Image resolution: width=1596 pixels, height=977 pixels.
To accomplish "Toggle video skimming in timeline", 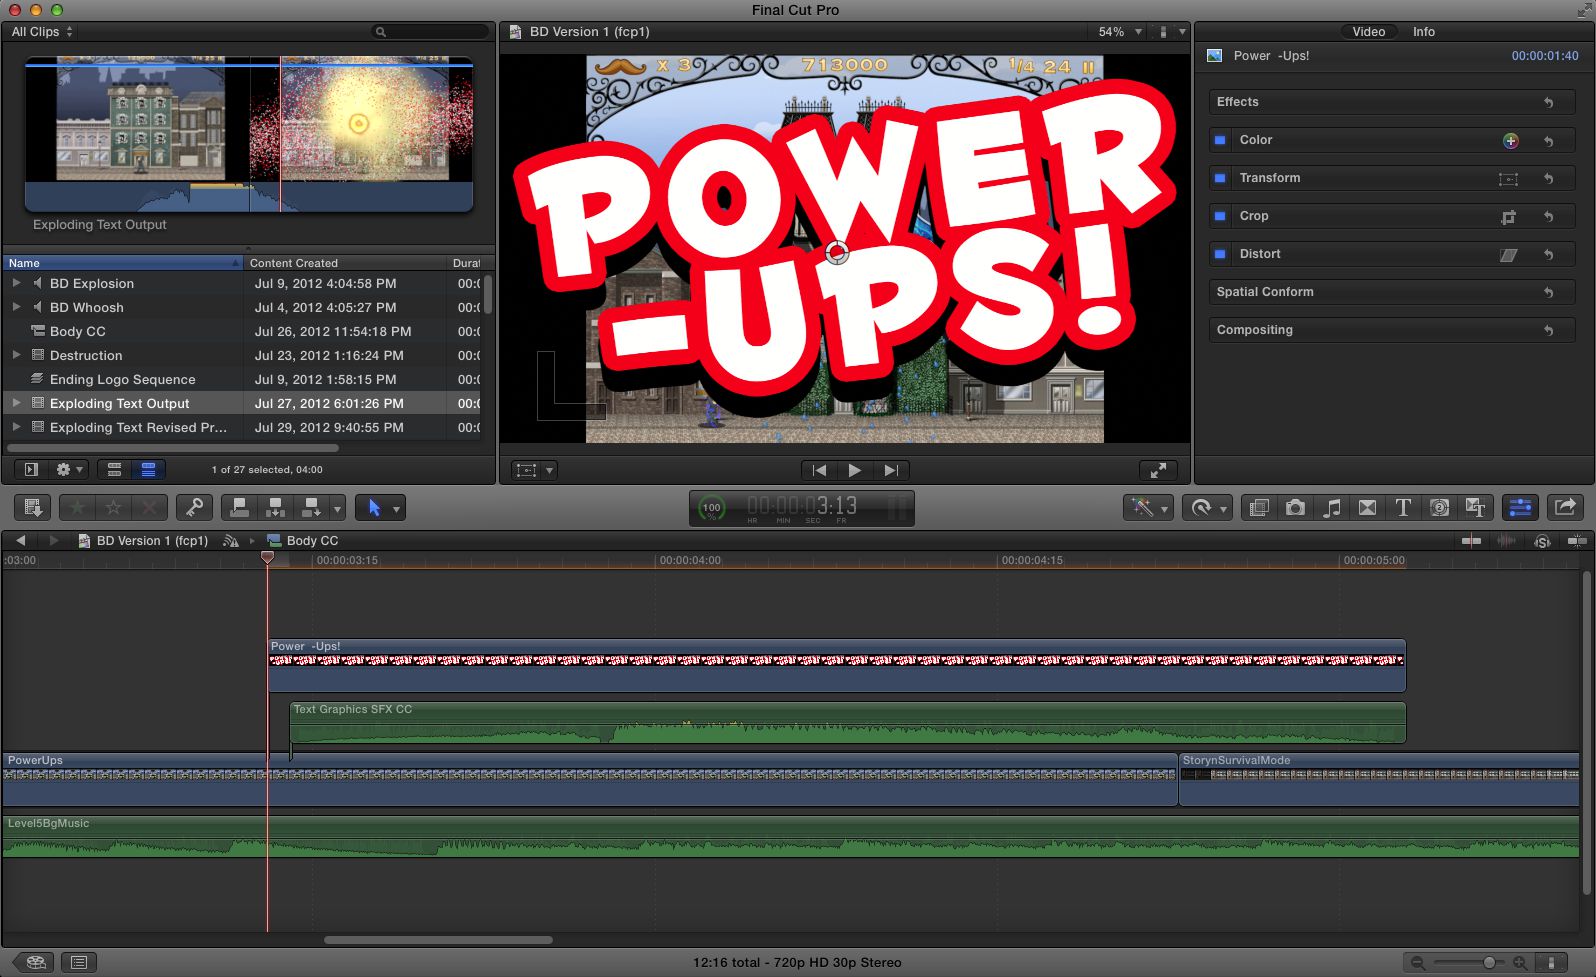I will [x=1471, y=541].
